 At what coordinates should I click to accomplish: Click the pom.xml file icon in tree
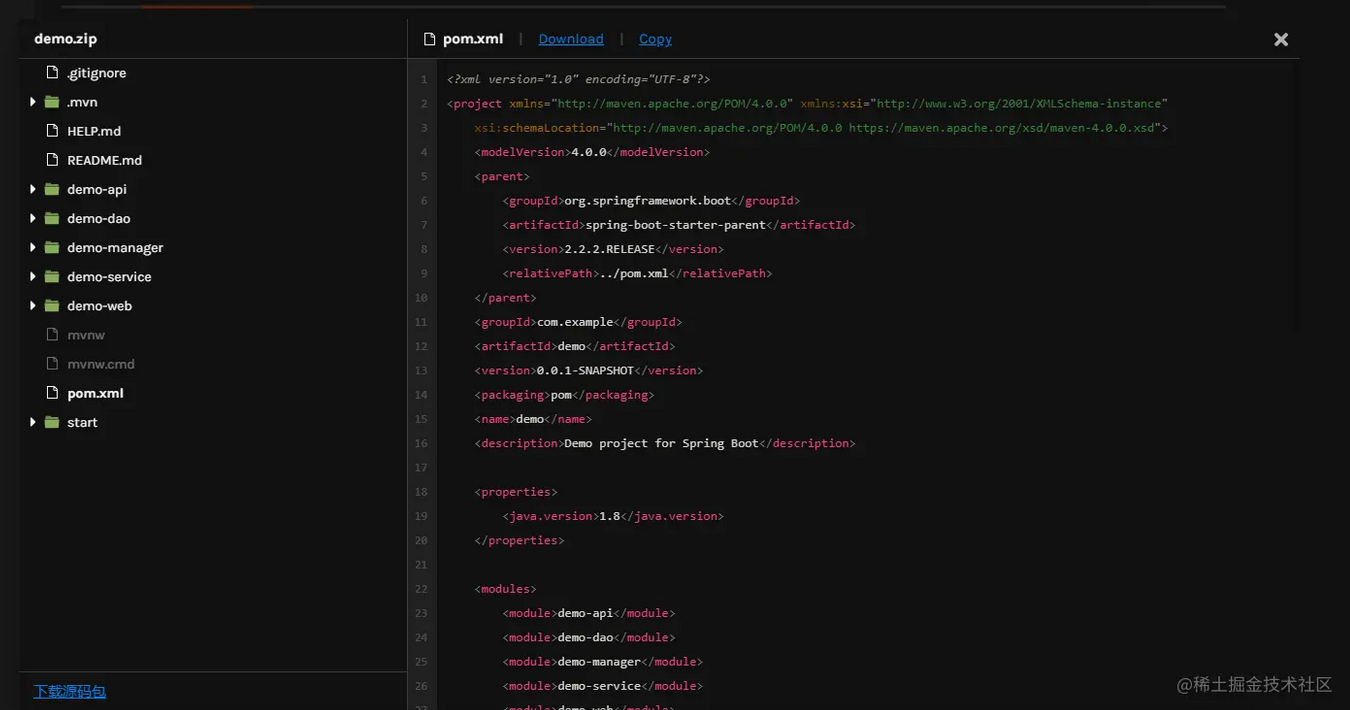click(52, 393)
